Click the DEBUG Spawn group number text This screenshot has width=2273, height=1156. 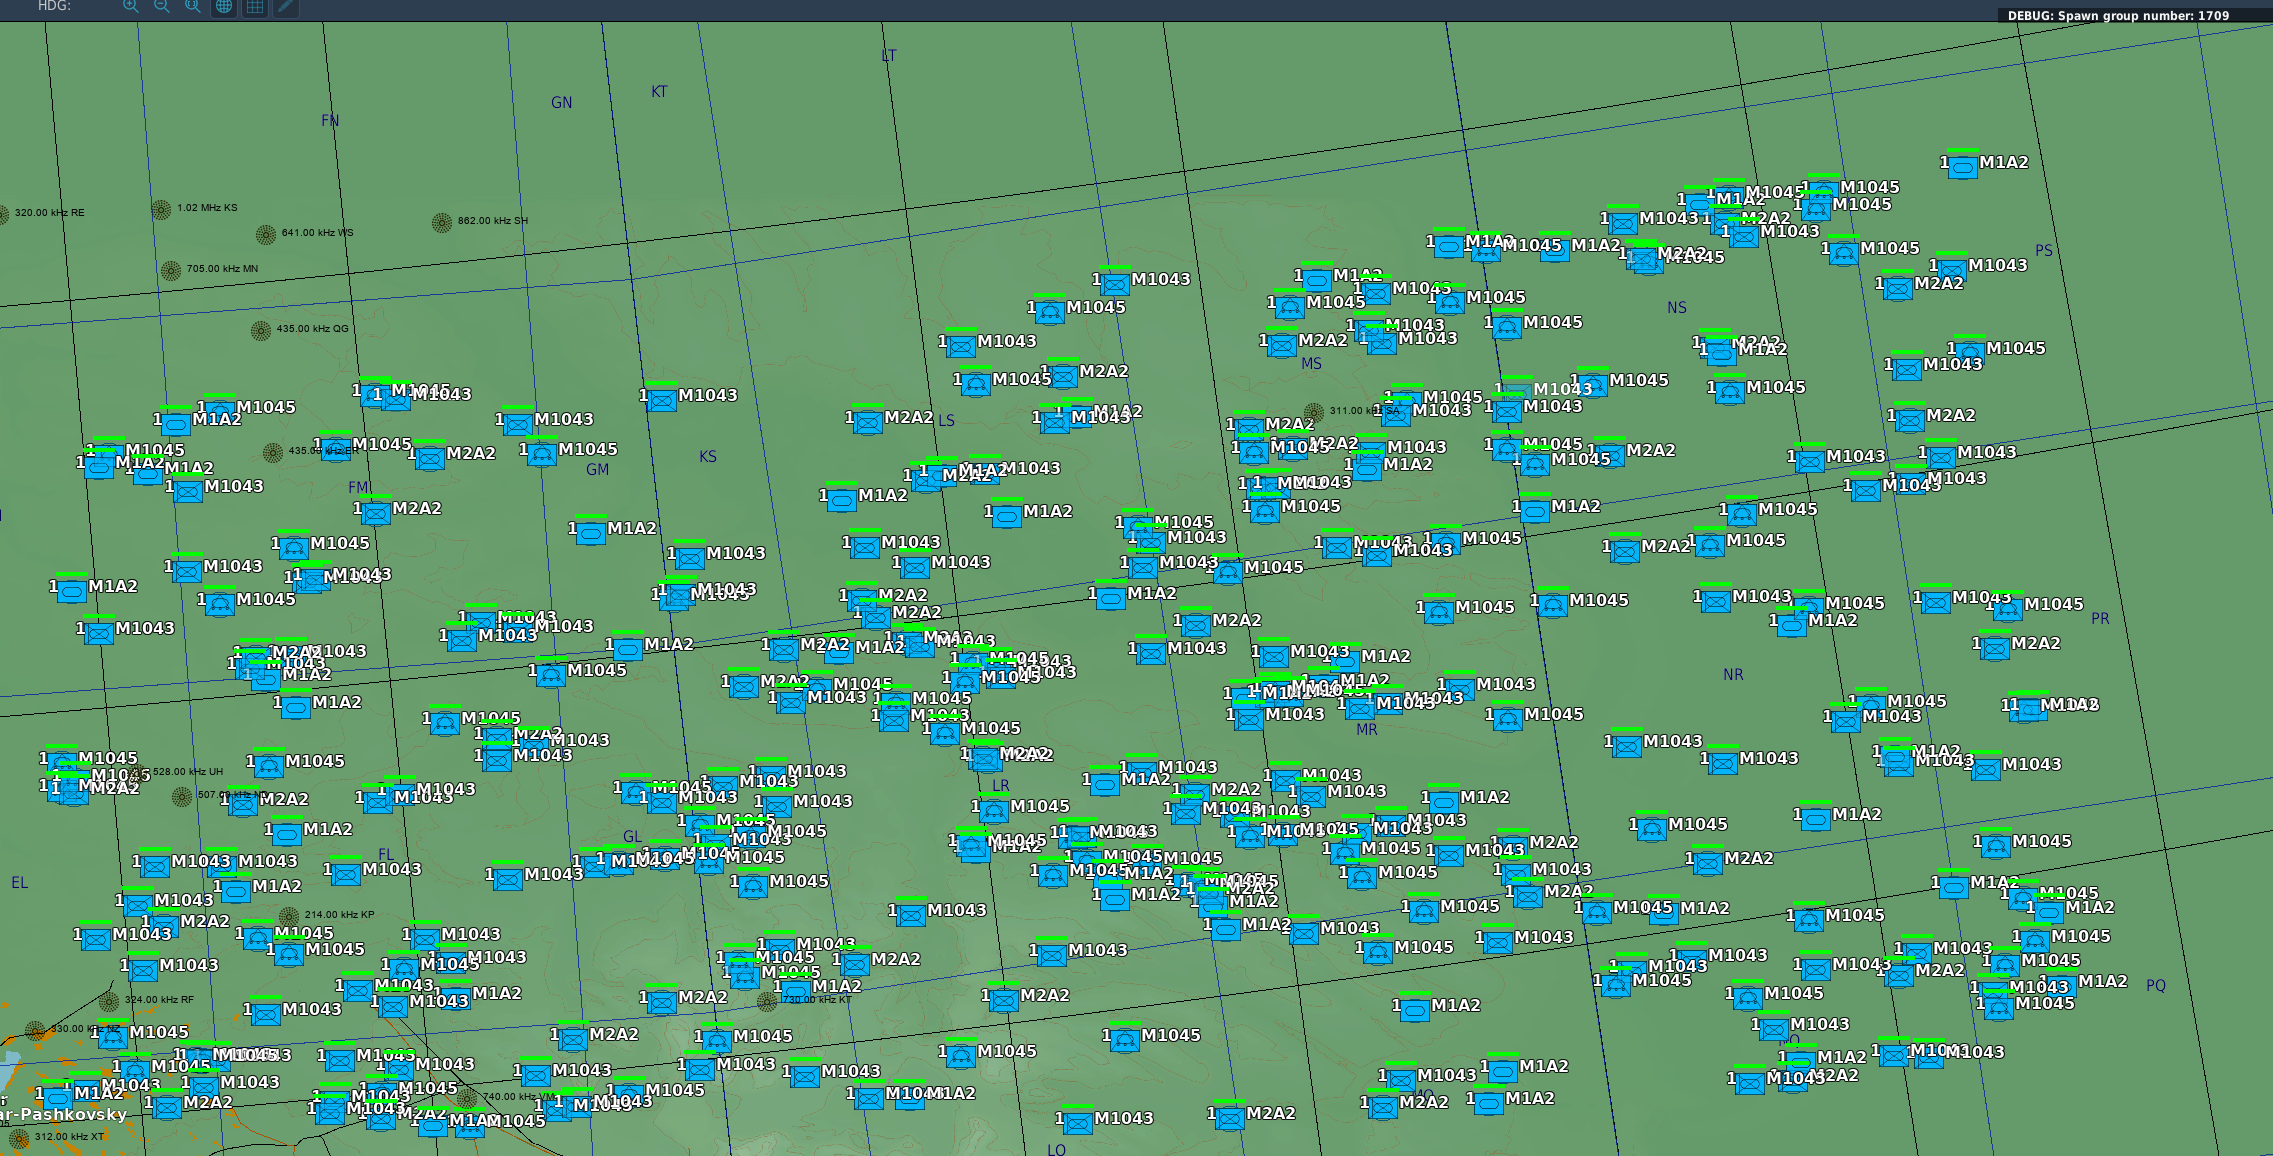[2118, 15]
